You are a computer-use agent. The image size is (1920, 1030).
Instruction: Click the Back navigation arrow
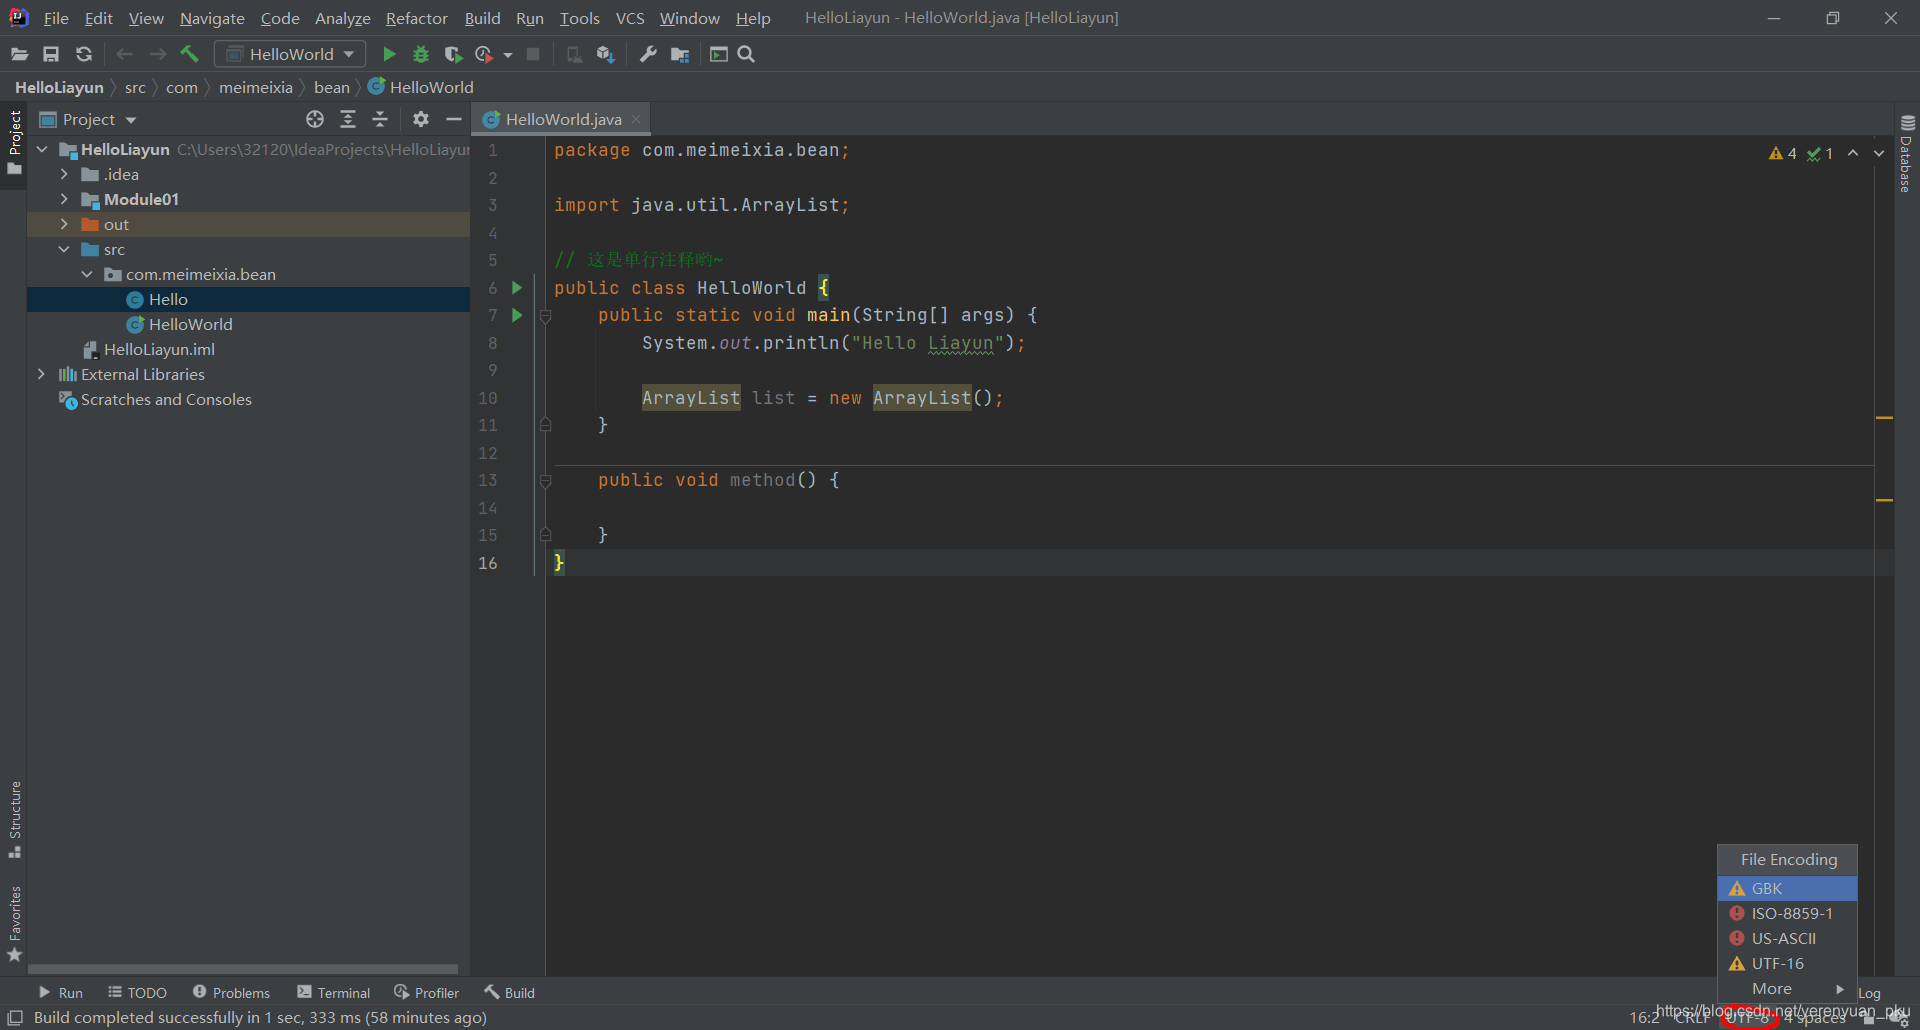(125, 54)
